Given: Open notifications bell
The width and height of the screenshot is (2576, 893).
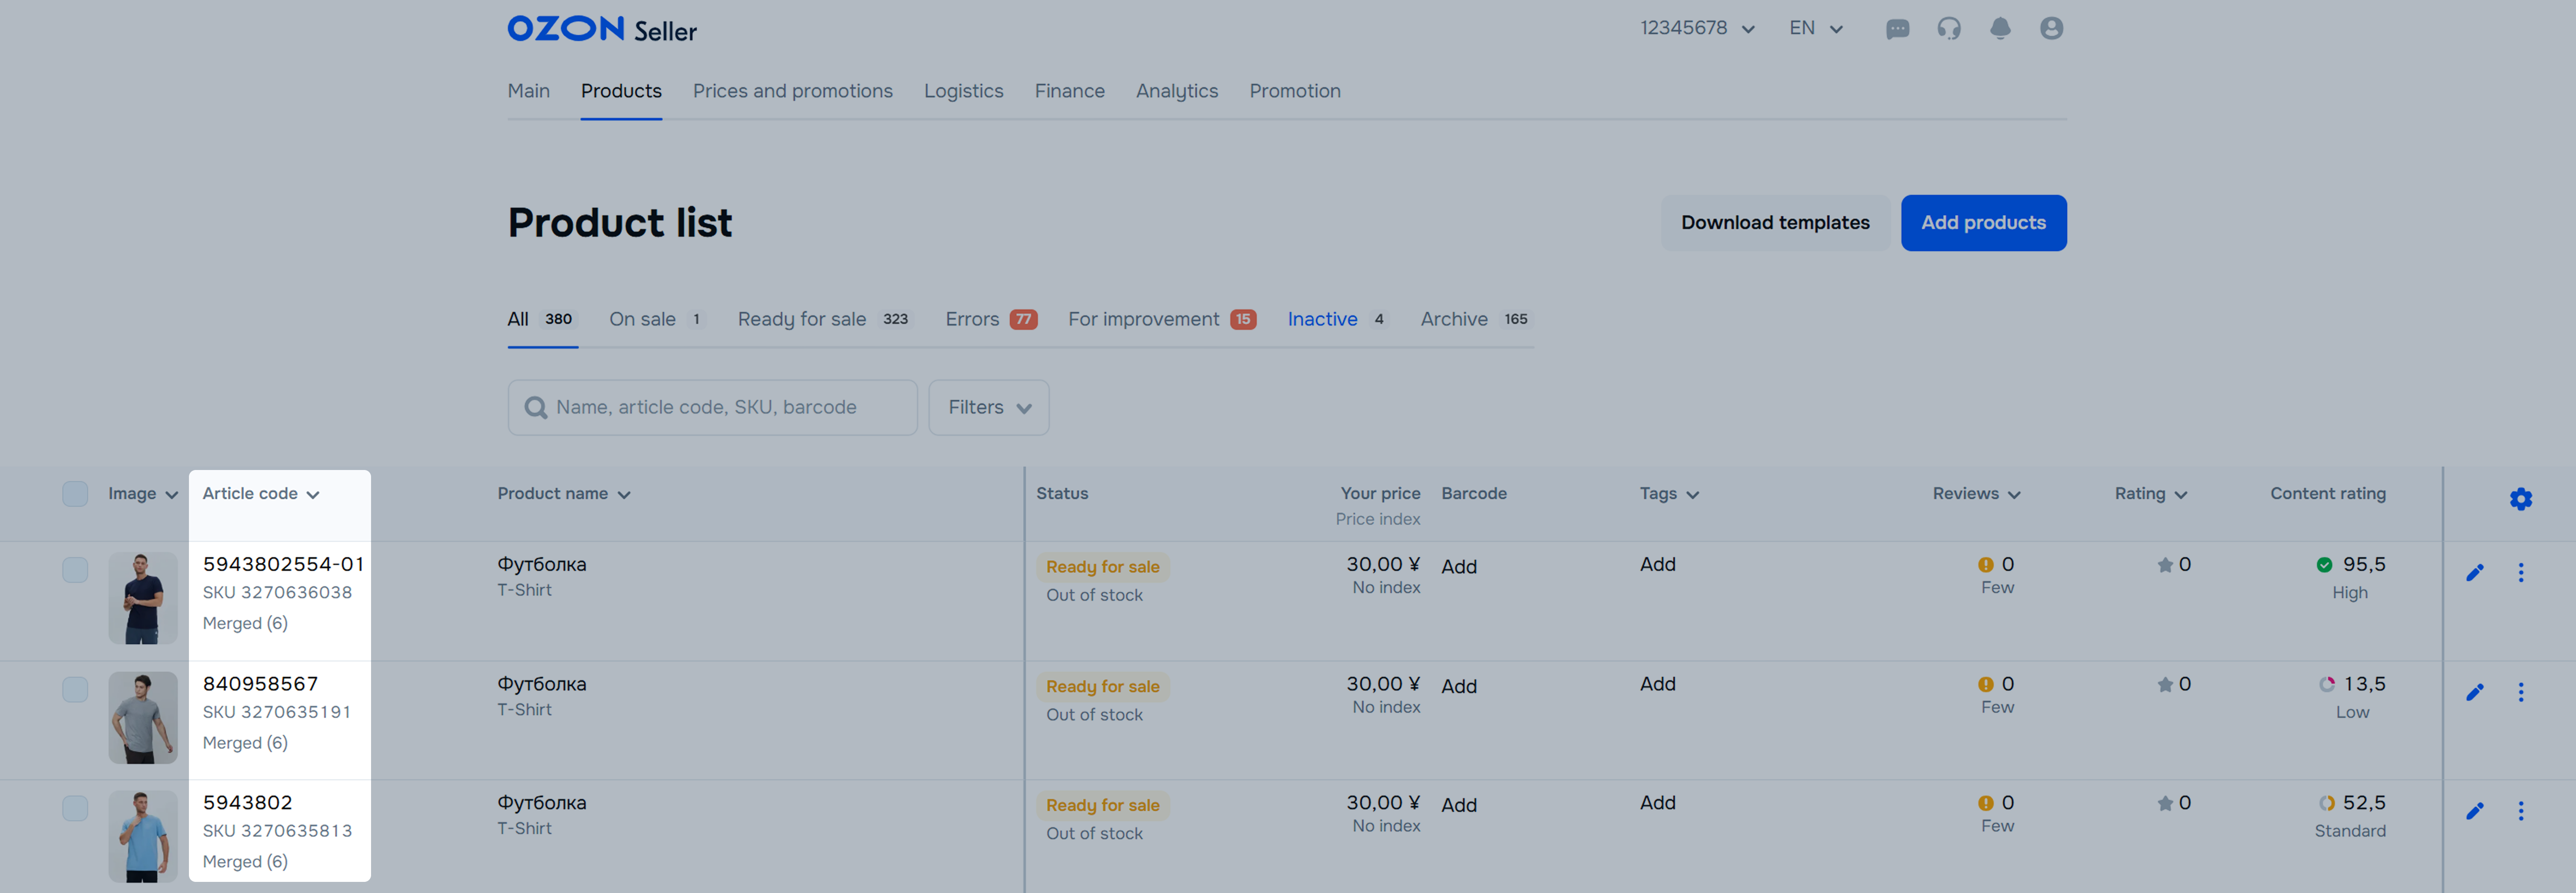Looking at the screenshot, I should pos(1999,29).
